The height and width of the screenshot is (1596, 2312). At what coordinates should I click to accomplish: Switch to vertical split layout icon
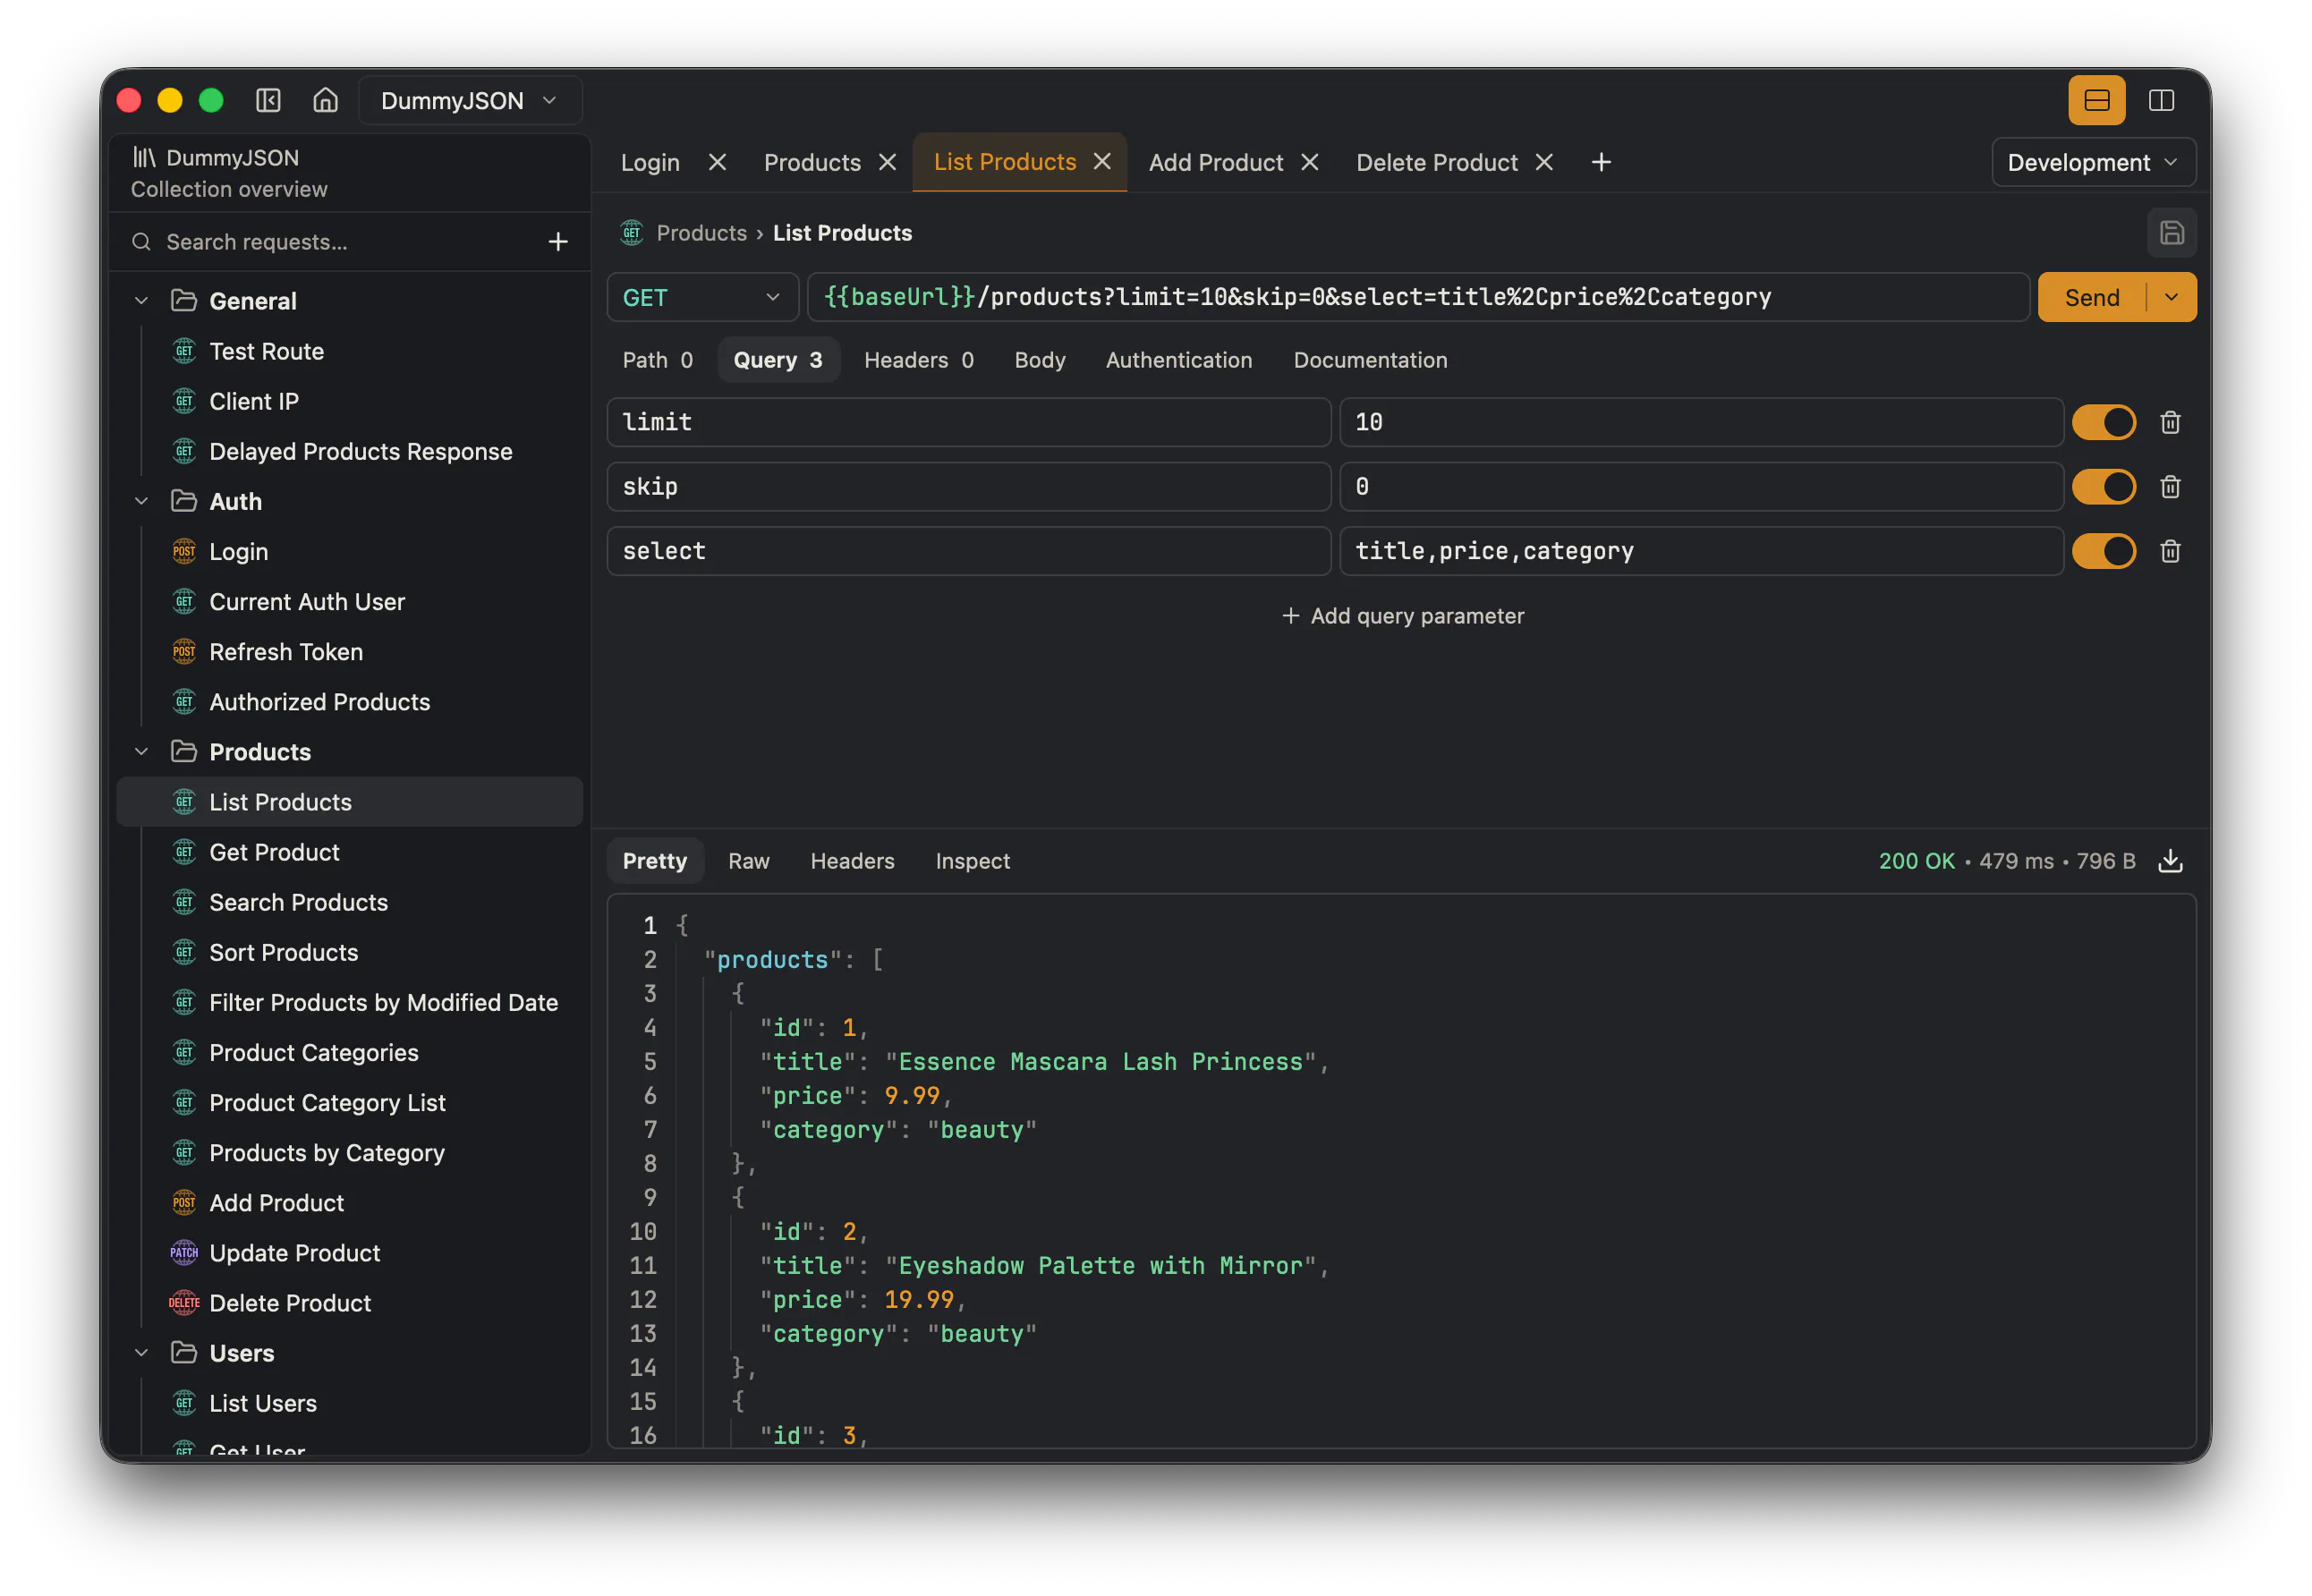click(x=2161, y=101)
